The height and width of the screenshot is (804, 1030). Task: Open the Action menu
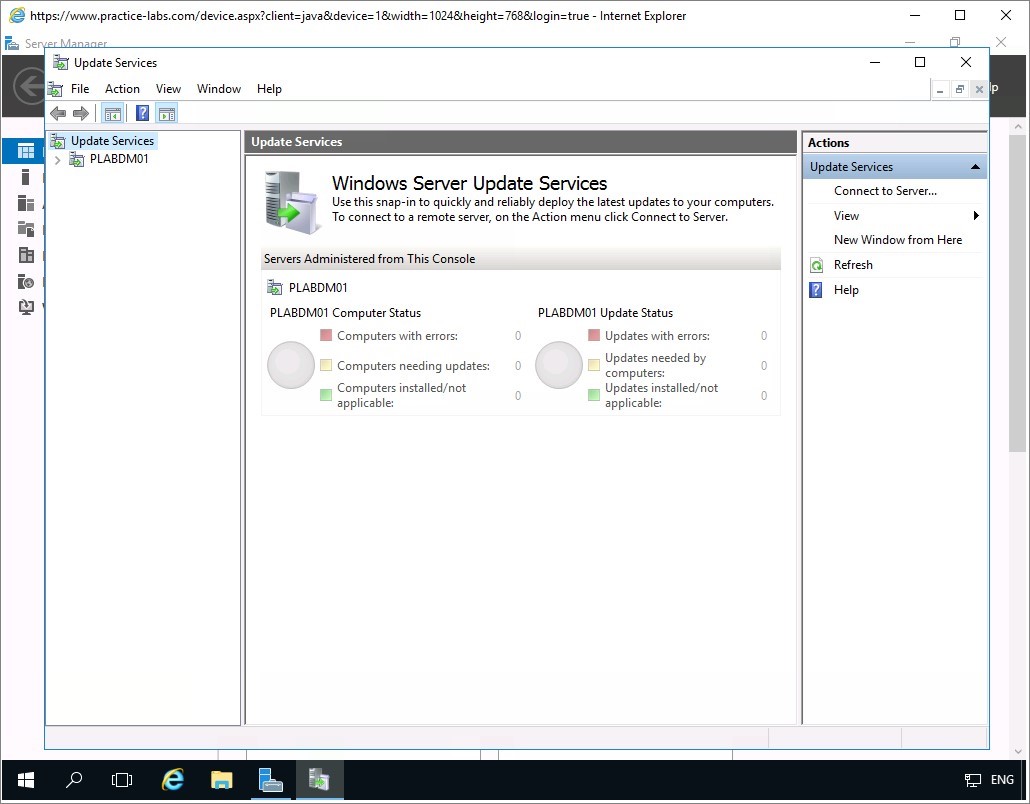tap(122, 89)
